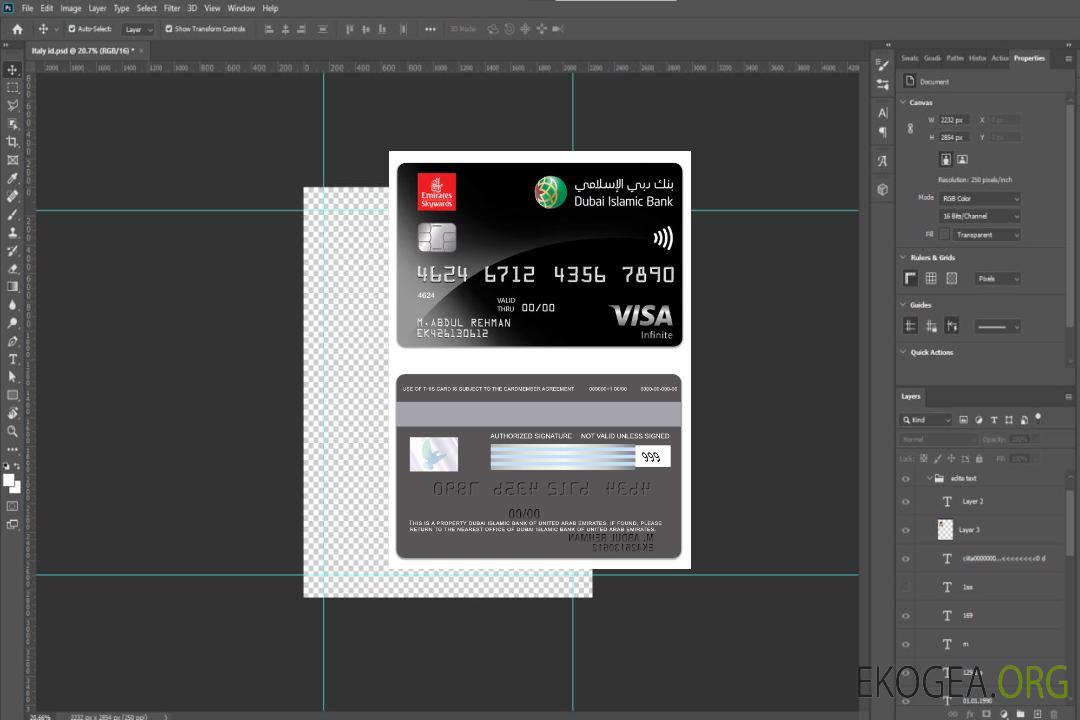Open the guide line style dropdown
The width and height of the screenshot is (1080, 720).
pyautogui.click(x=997, y=327)
